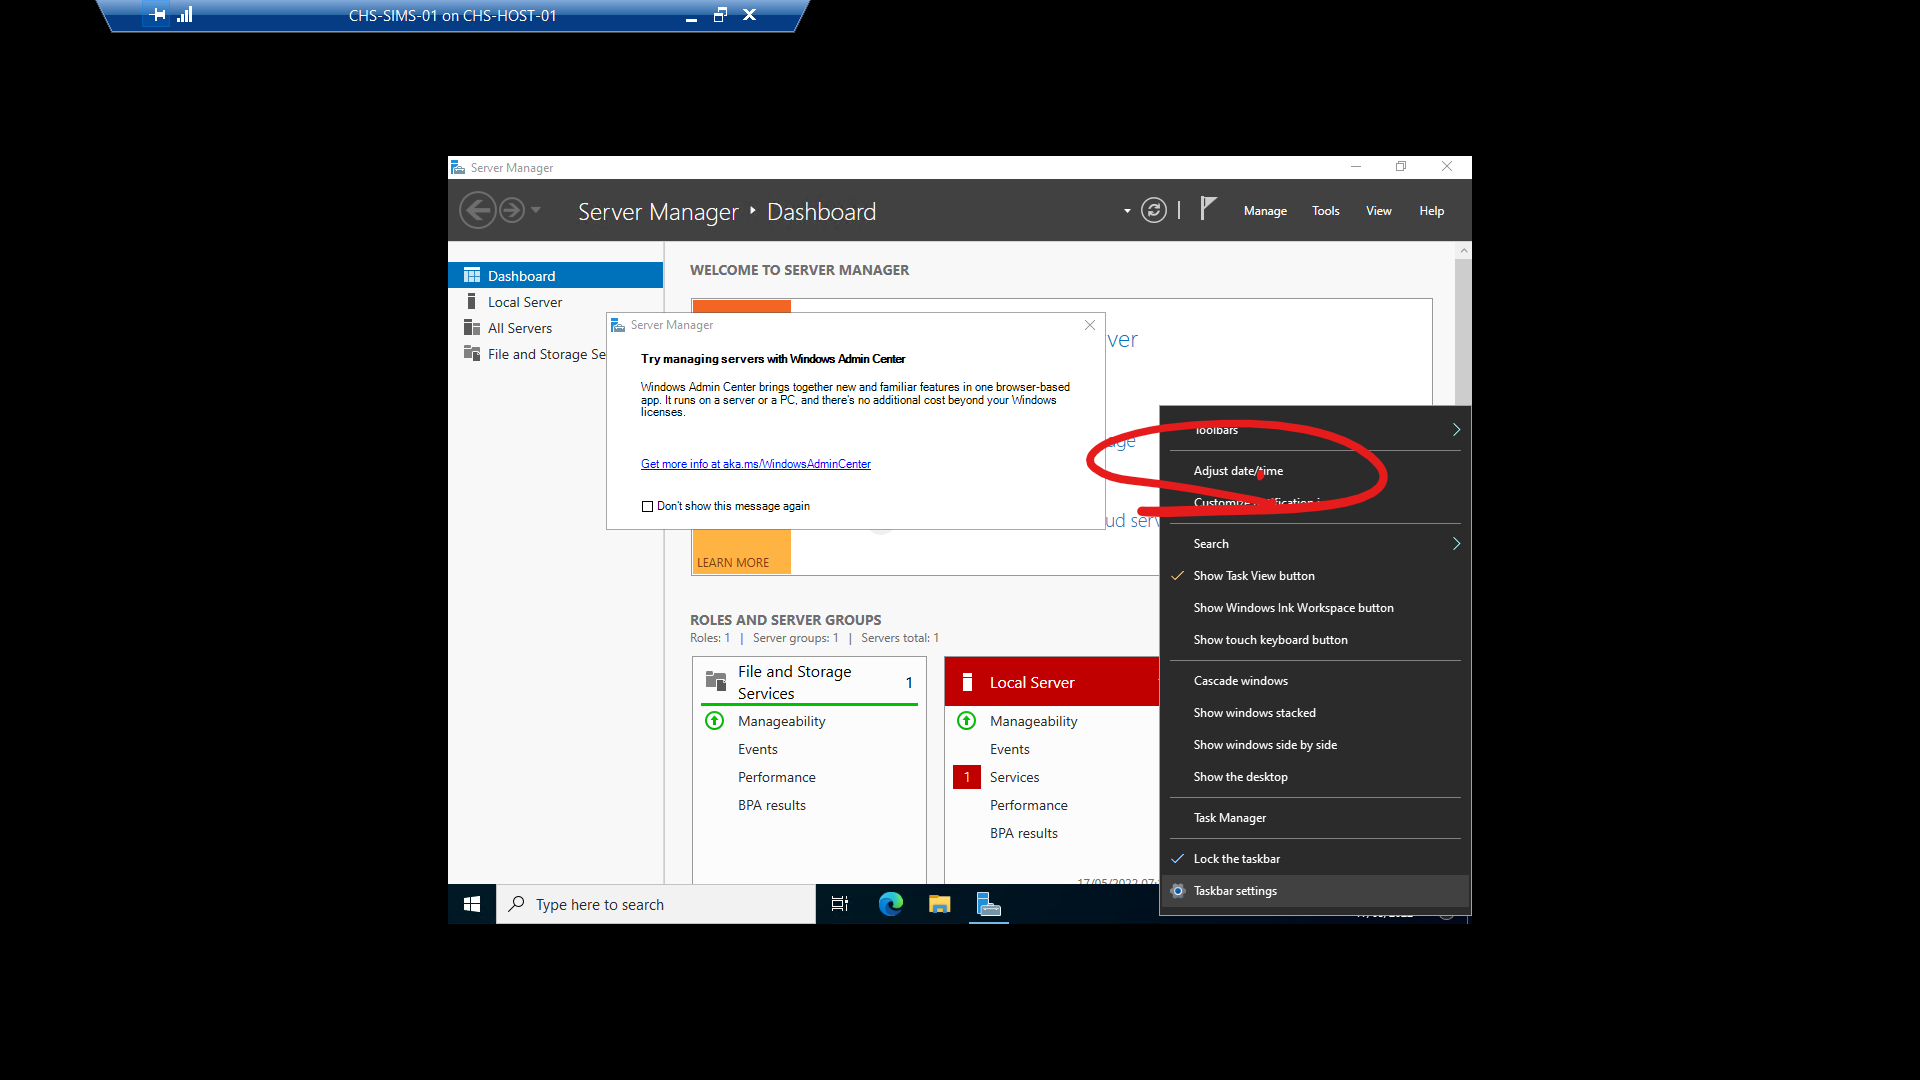Open the Windows Start menu

tap(472, 904)
